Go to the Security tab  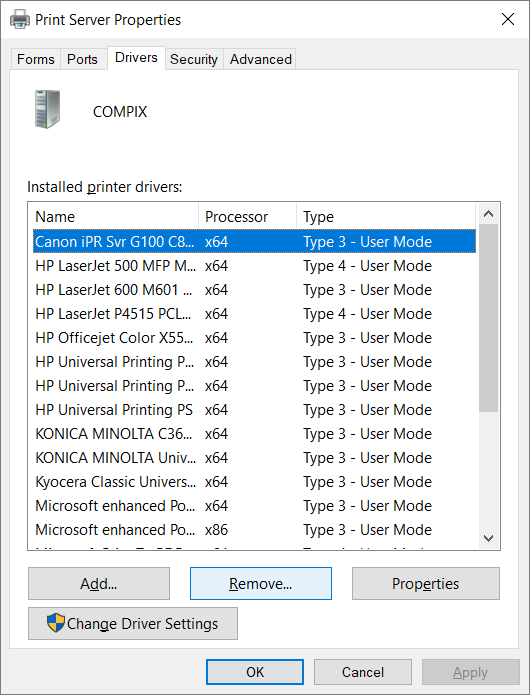coord(194,59)
